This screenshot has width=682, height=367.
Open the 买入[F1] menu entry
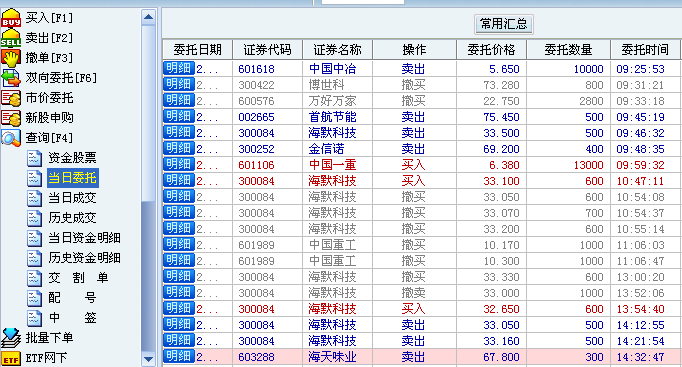click(x=49, y=18)
